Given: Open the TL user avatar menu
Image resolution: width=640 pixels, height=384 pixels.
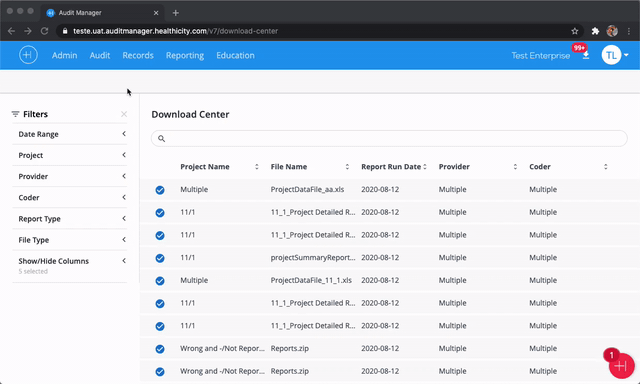Looking at the screenshot, I should (611, 55).
